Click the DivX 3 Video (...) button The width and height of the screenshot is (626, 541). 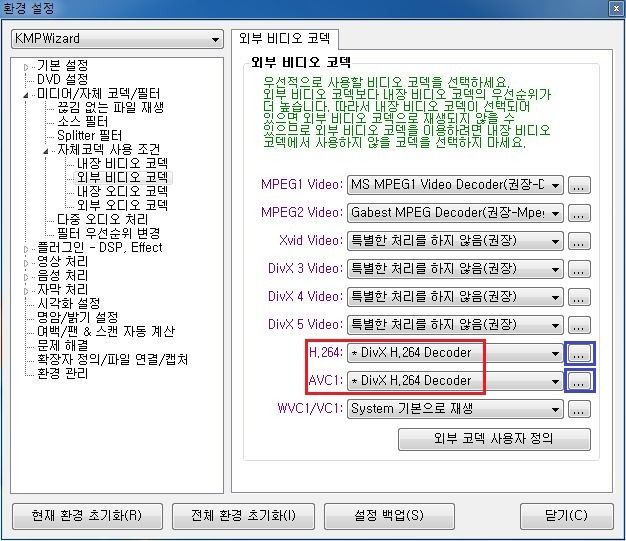(x=579, y=269)
